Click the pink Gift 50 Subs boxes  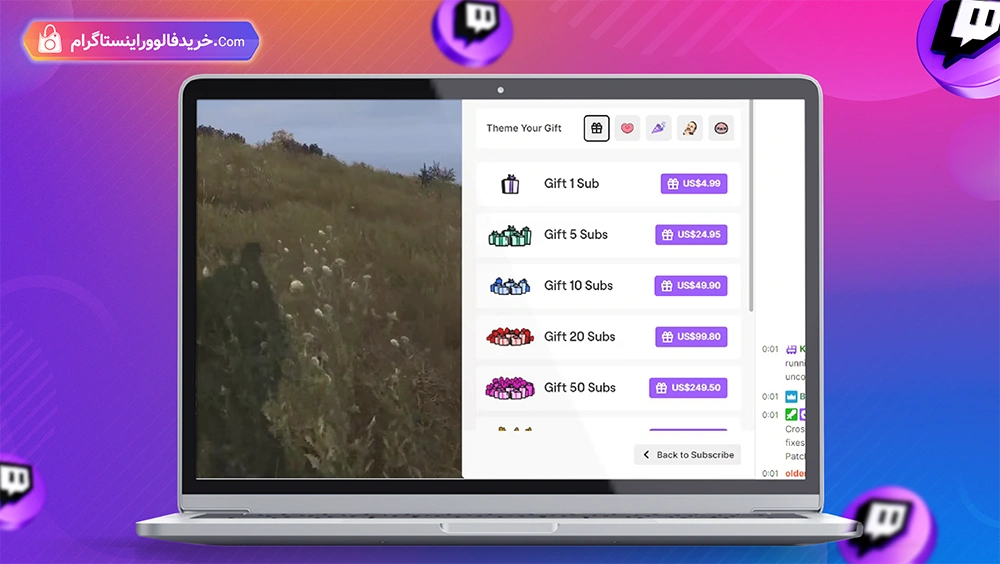(x=510, y=388)
